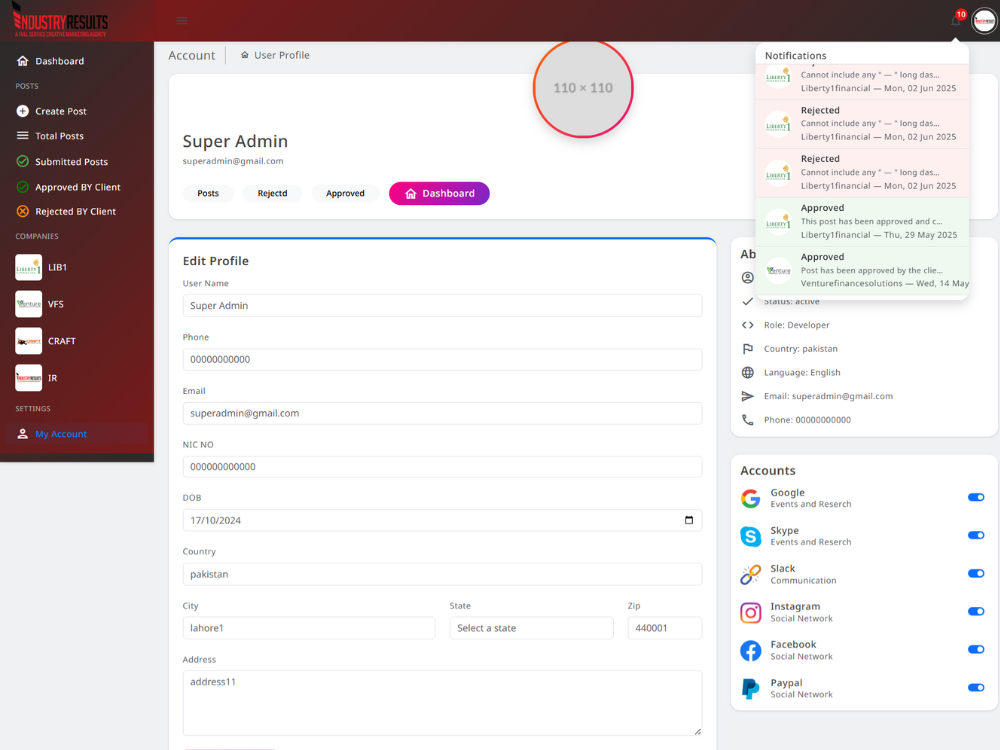The image size is (1000, 750).
Task: Click the Posts pill button
Action: click(208, 193)
